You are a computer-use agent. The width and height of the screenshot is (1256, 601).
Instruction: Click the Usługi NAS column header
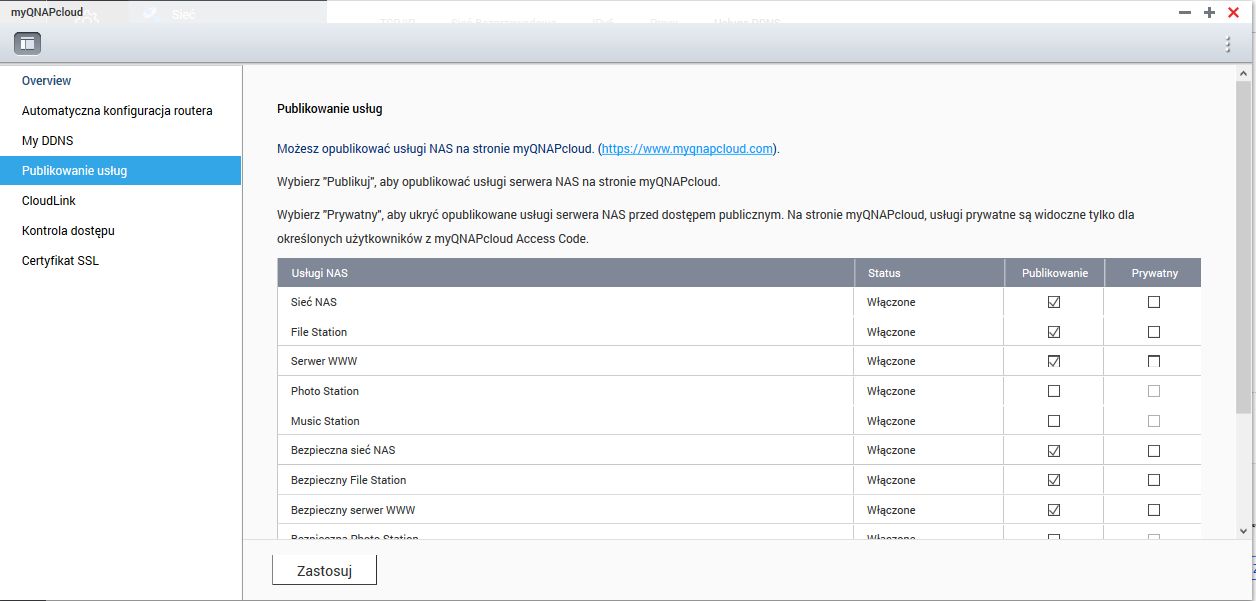pyautogui.click(x=566, y=273)
